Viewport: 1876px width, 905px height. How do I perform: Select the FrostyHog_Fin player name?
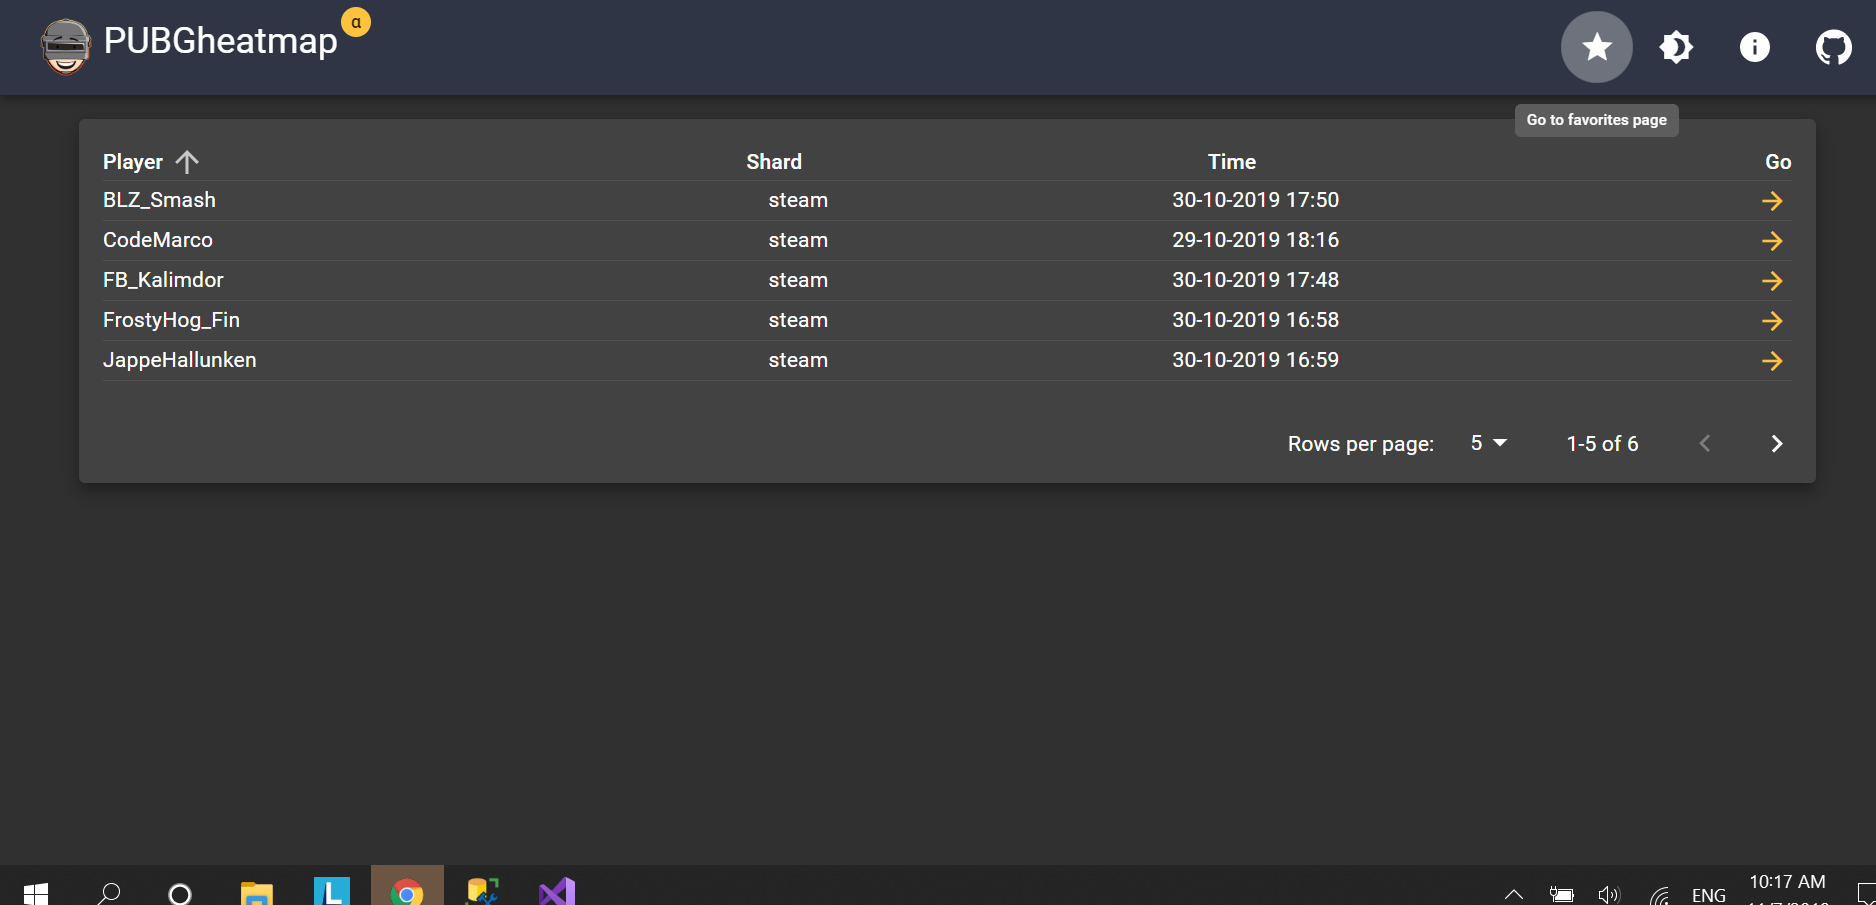pyautogui.click(x=171, y=320)
